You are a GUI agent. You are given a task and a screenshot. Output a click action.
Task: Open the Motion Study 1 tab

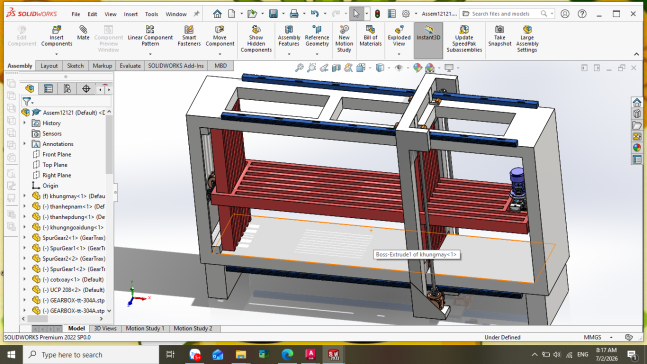coord(145,329)
